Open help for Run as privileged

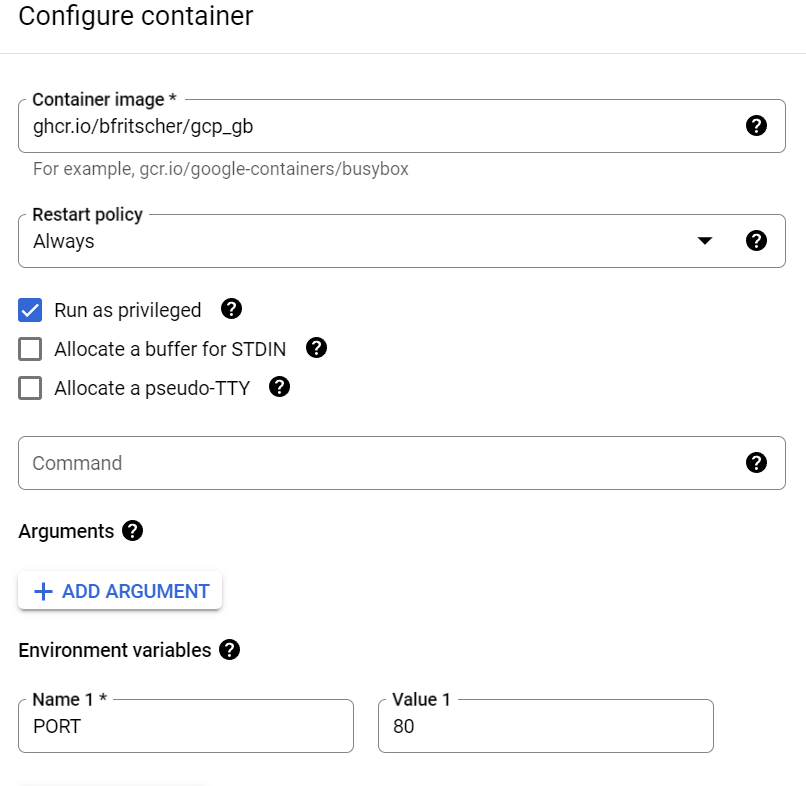point(231,309)
